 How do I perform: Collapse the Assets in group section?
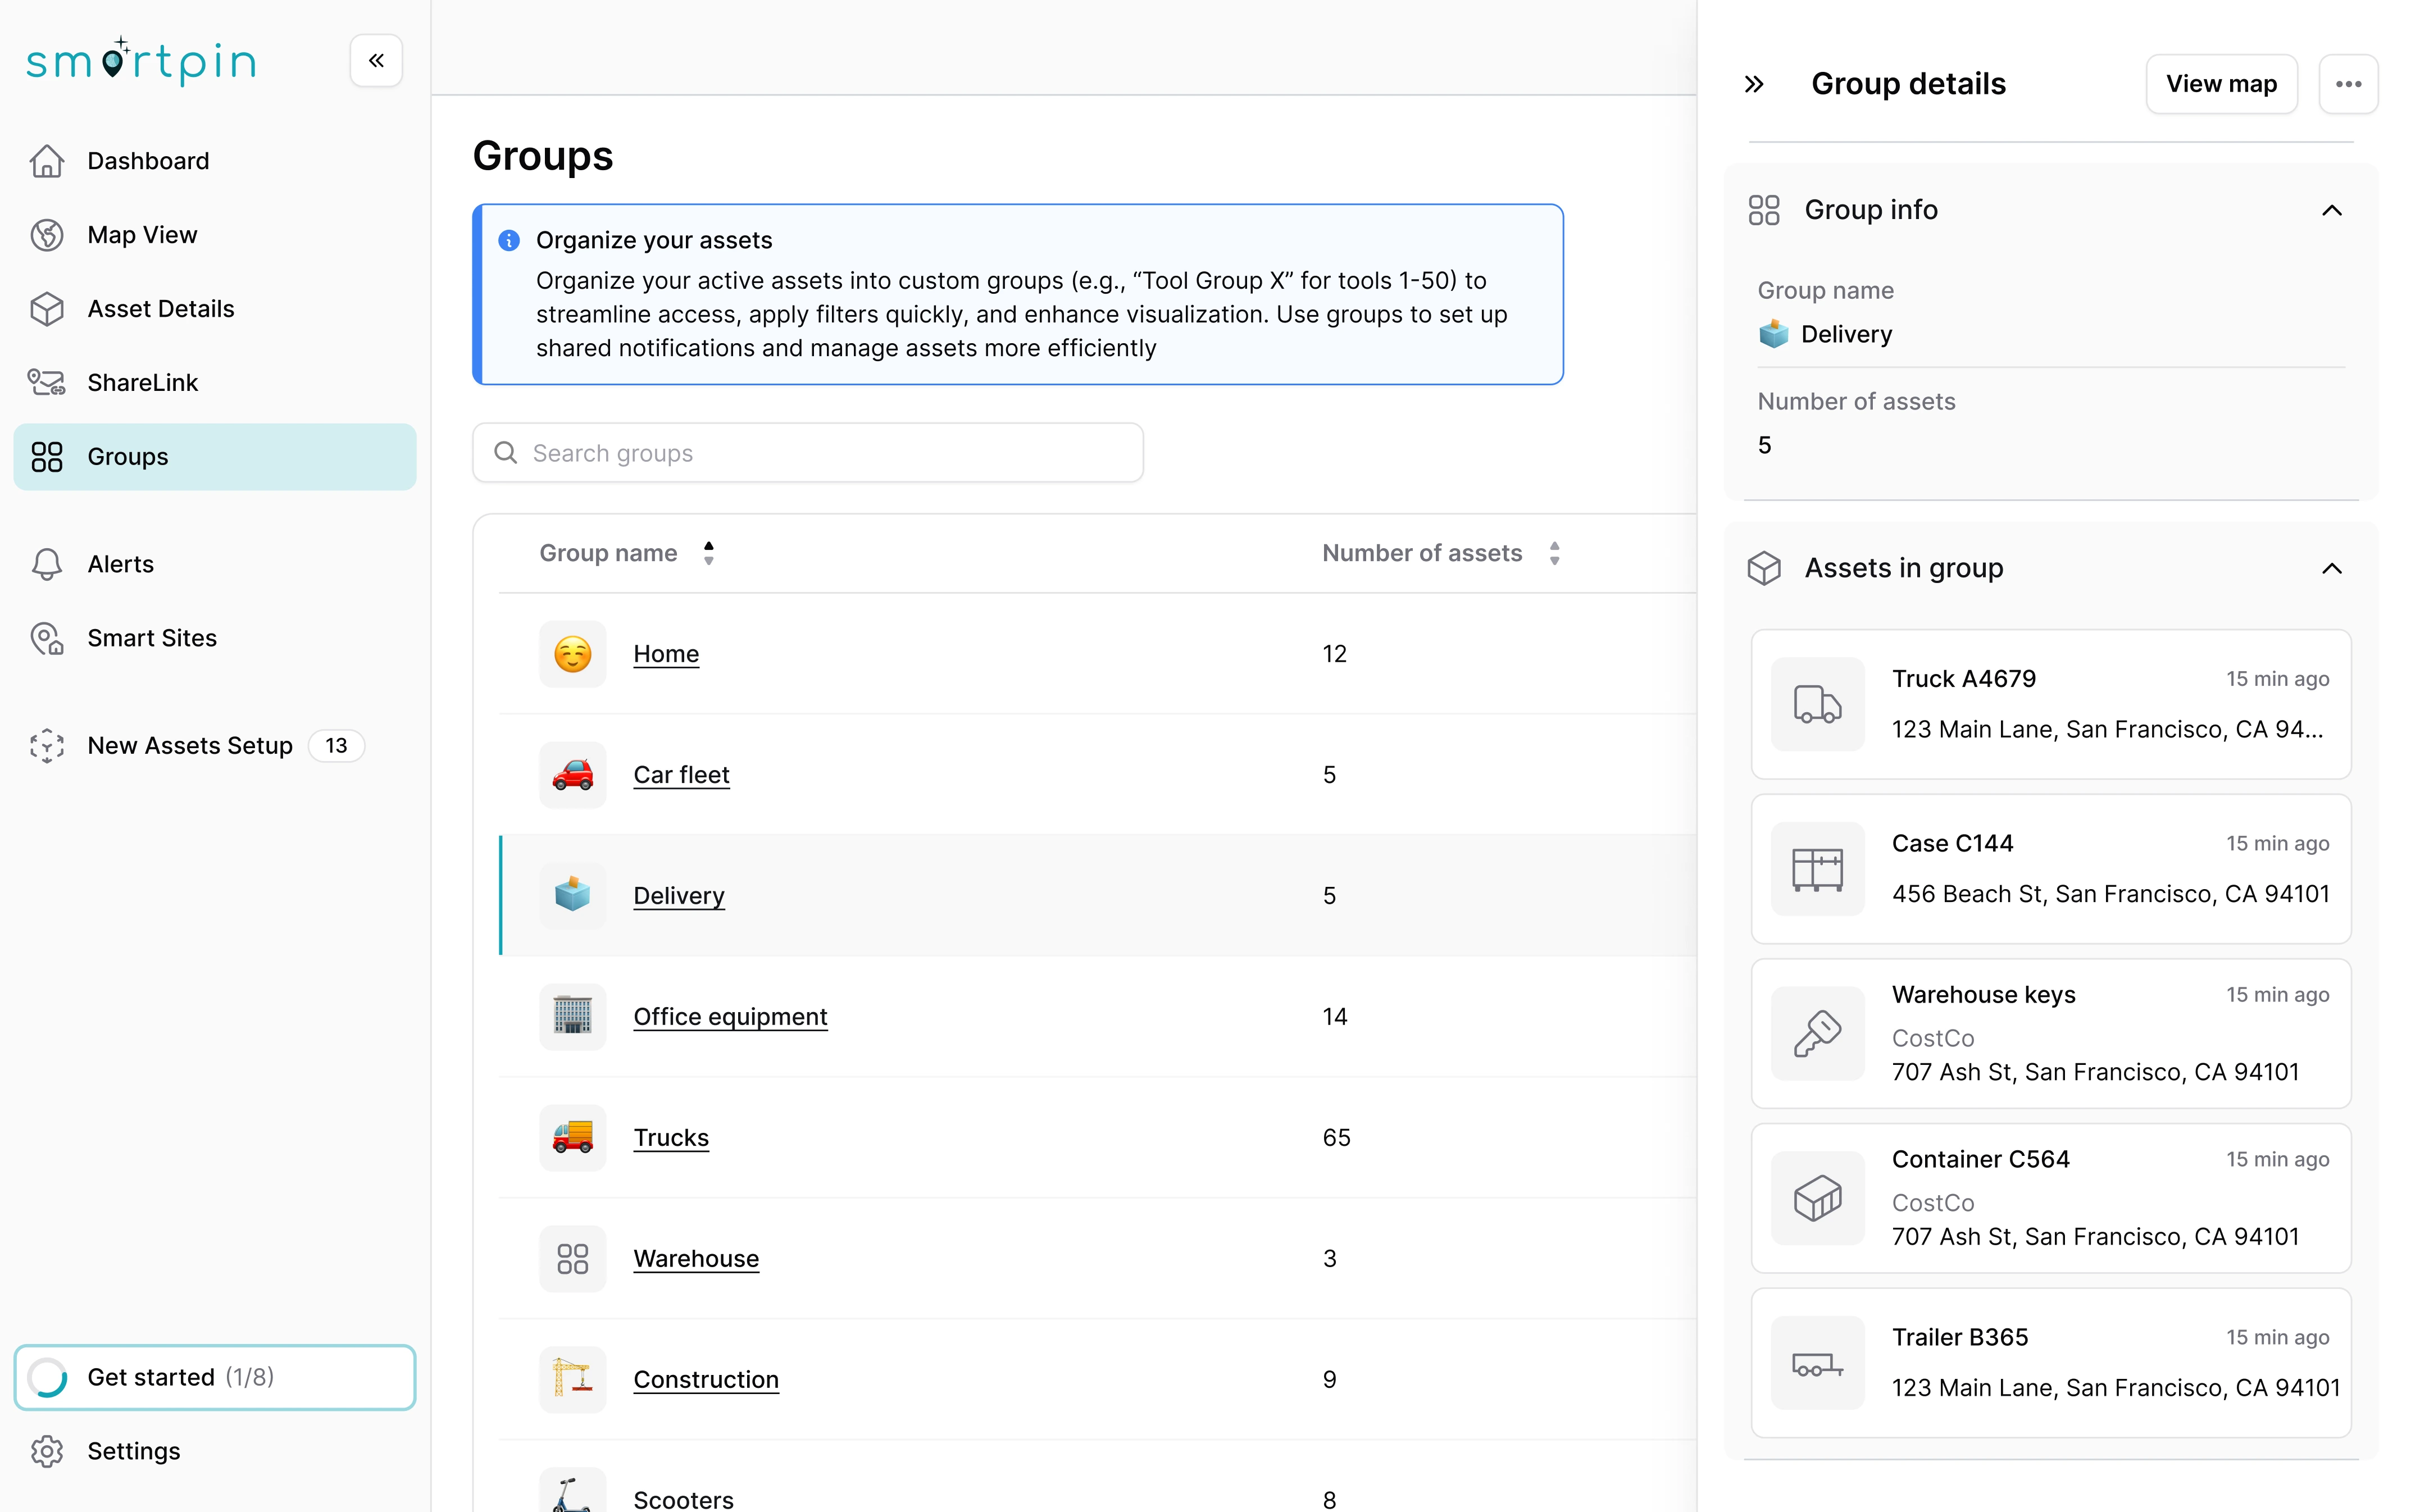2332,568
